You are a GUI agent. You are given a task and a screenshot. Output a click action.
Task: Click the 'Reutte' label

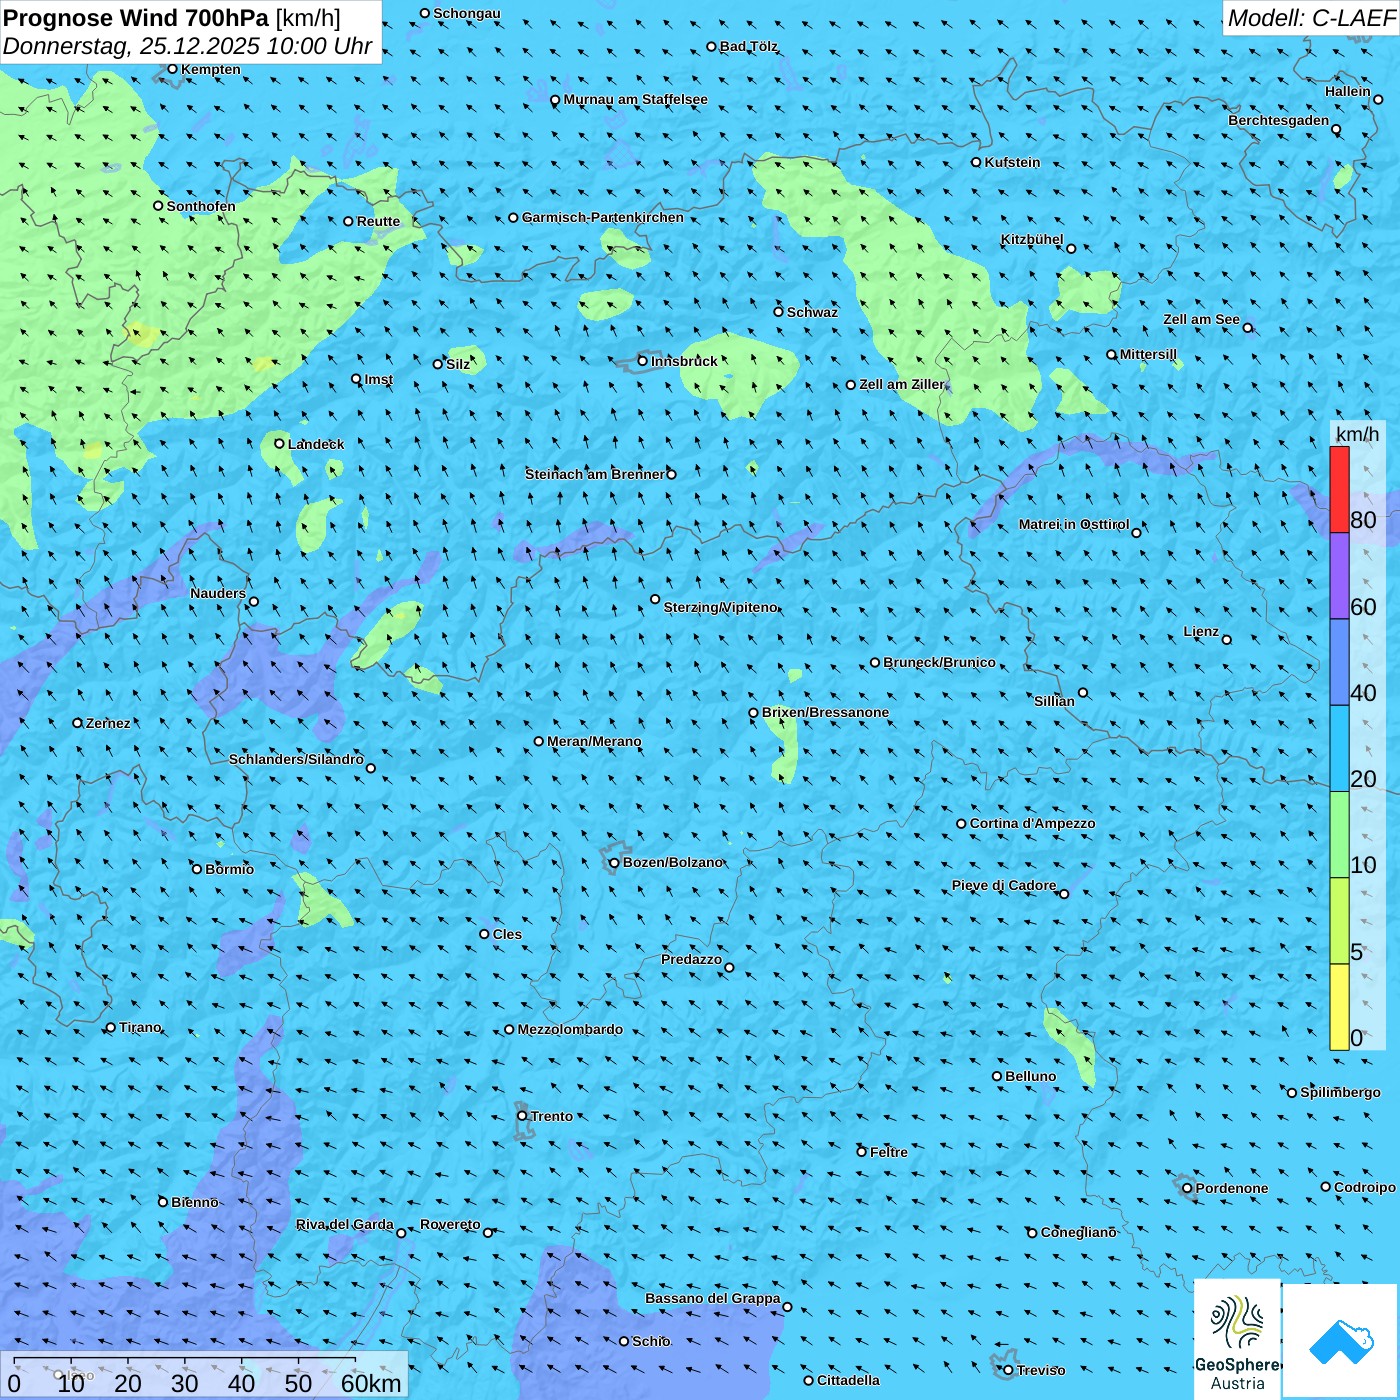378,222
